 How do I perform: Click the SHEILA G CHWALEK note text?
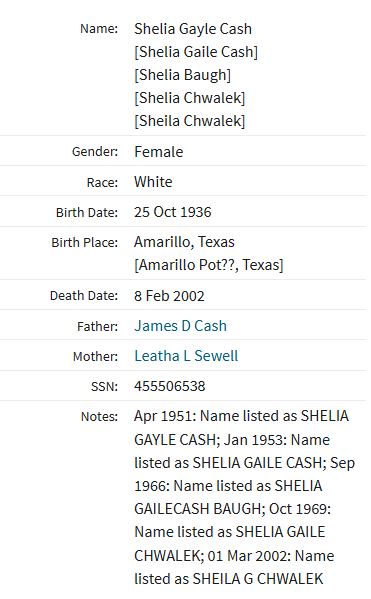pos(258,579)
